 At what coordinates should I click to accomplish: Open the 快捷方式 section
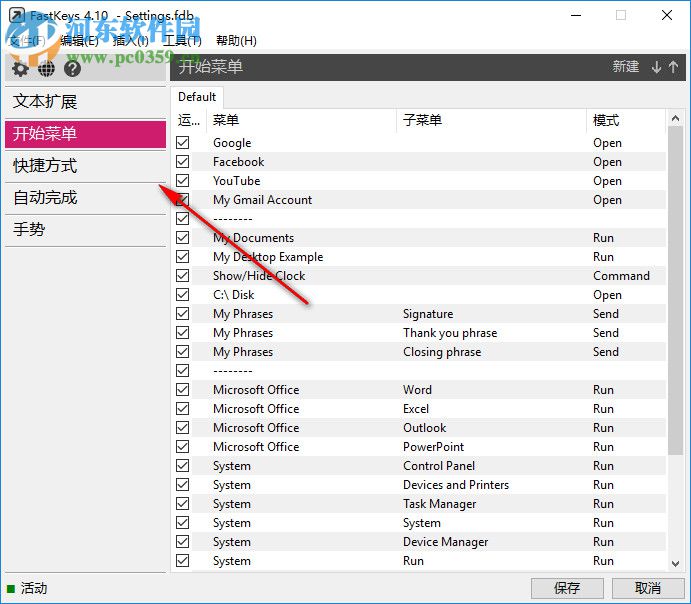[85, 166]
